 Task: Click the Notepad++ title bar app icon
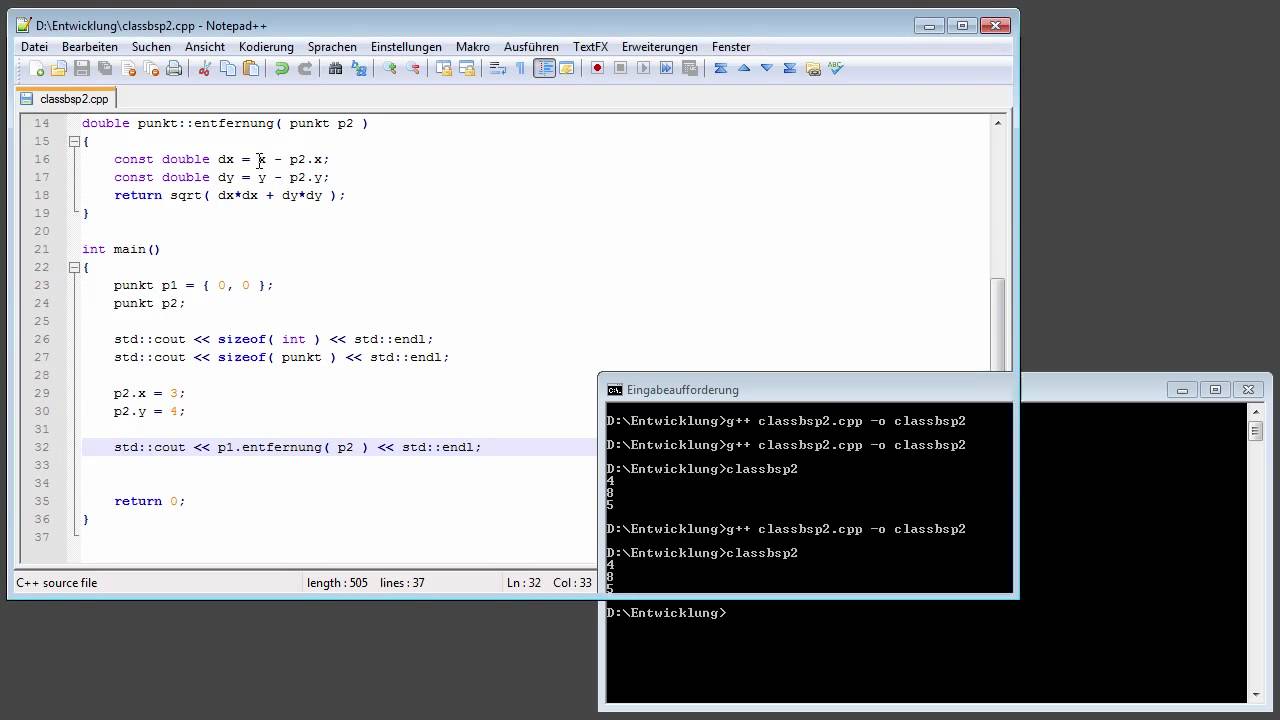[x=23, y=25]
